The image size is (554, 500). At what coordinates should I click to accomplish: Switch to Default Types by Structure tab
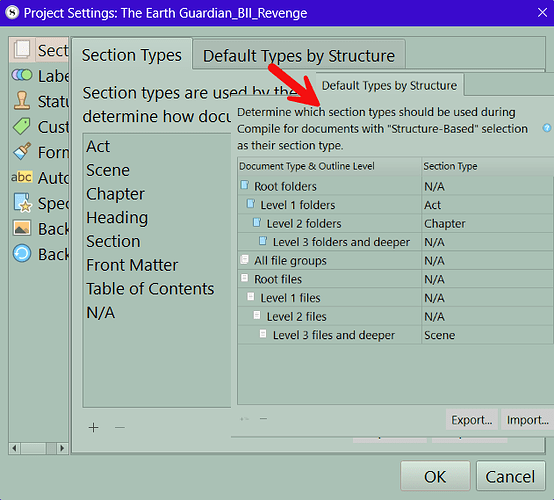coord(299,56)
